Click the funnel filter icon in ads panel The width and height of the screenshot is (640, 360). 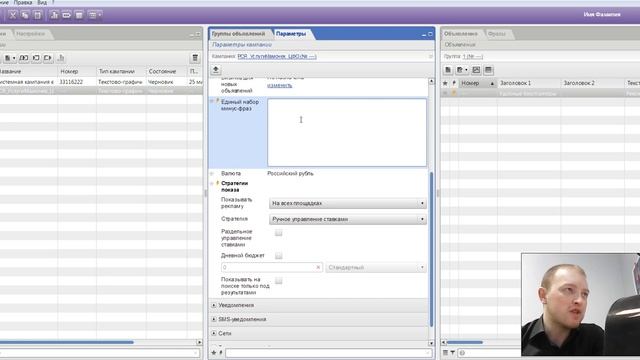coord(453,353)
